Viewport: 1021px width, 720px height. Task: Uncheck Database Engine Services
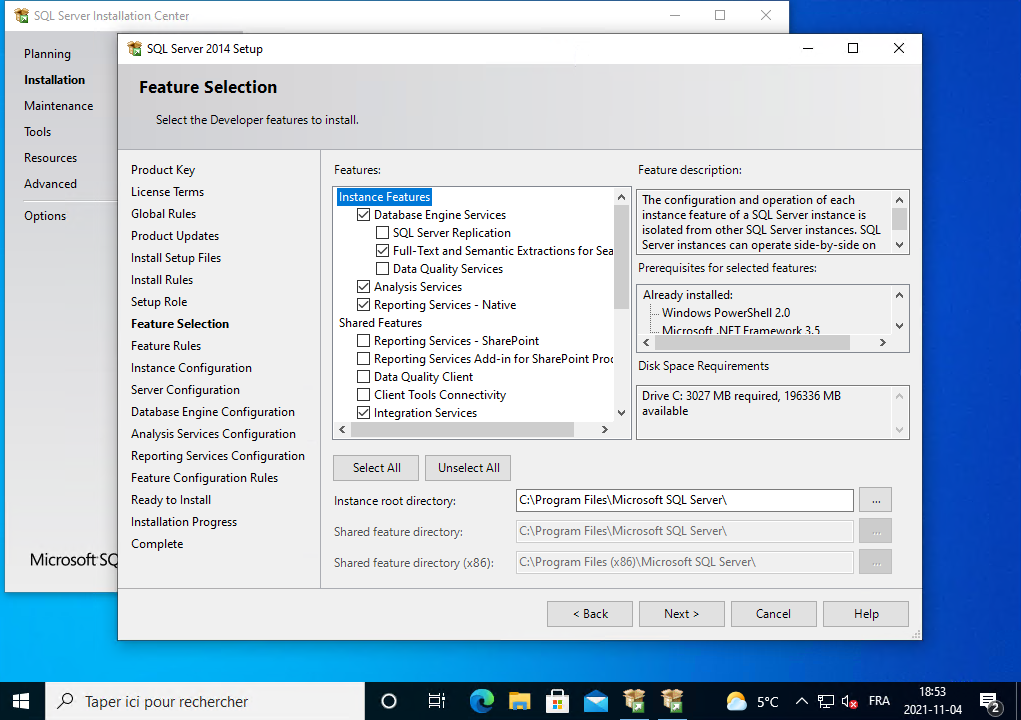(364, 215)
